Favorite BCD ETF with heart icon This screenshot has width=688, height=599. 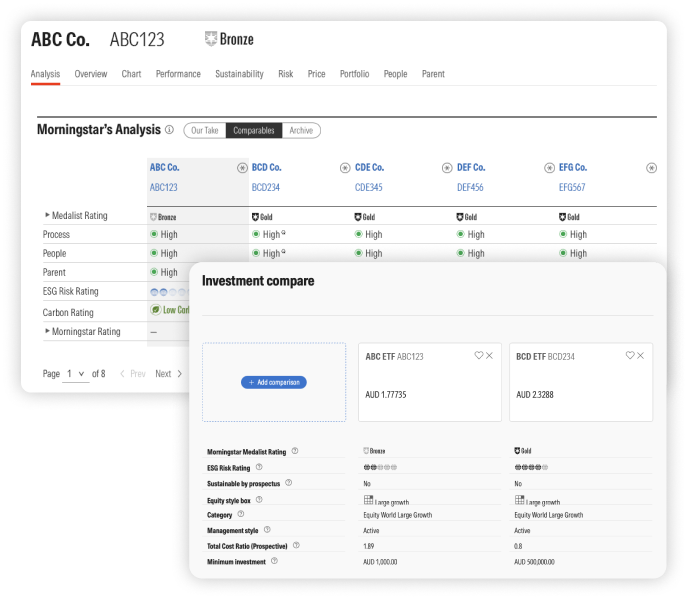(x=630, y=355)
